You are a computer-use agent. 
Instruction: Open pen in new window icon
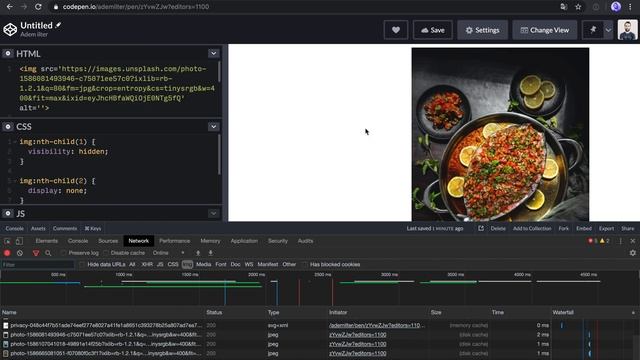click(481, 229)
